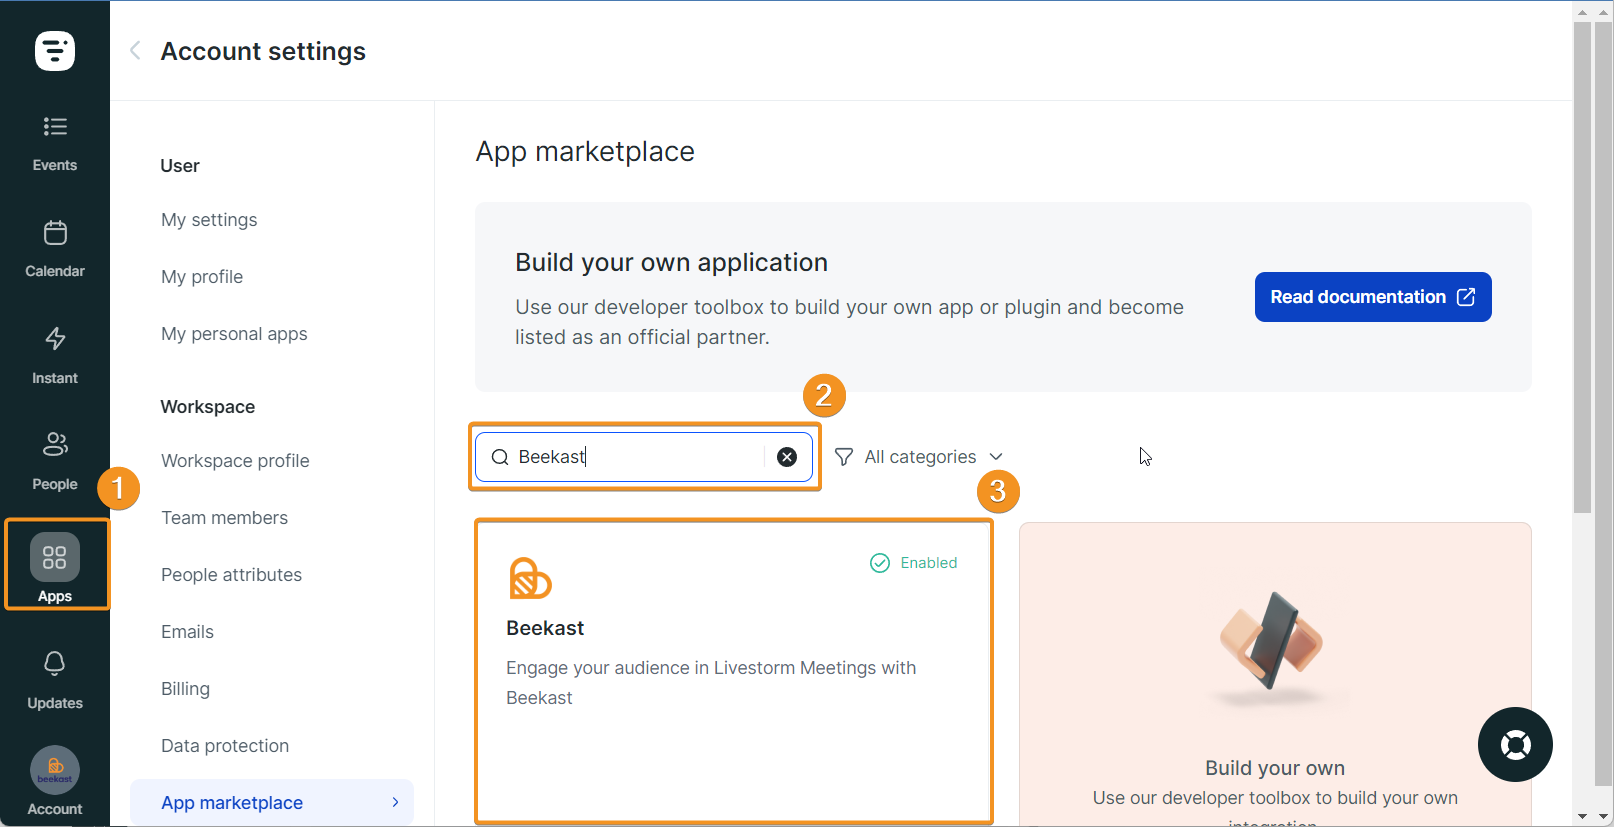
Task: Click the search magnifier icon
Action: click(x=500, y=457)
